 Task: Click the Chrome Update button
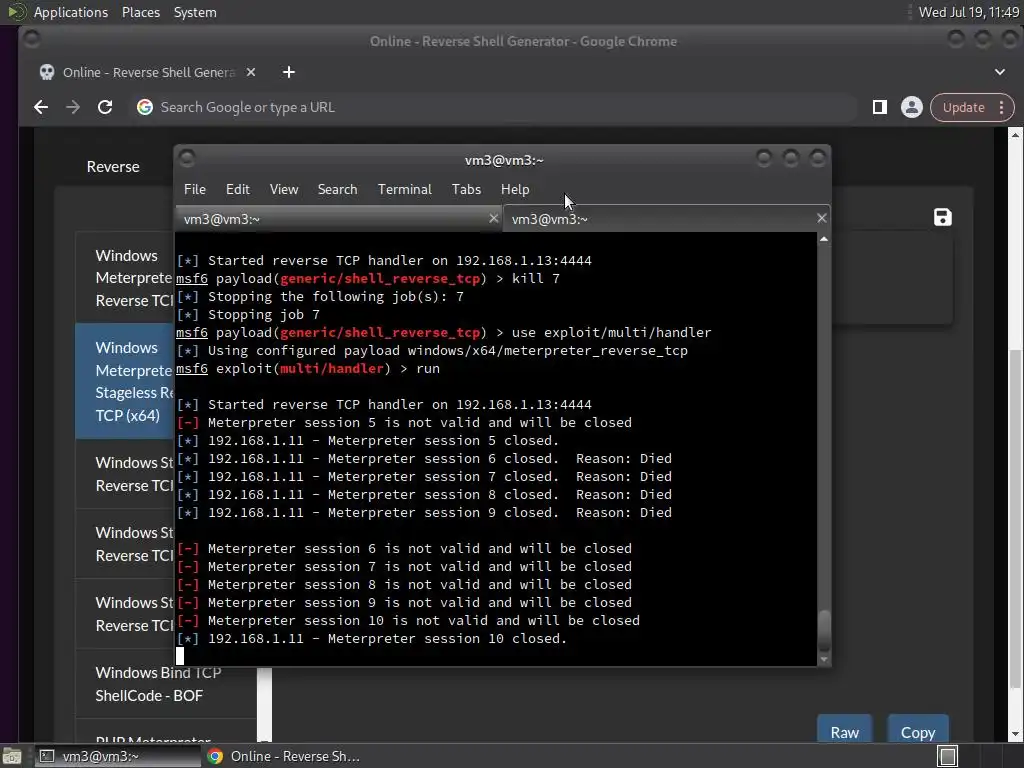(x=963, y=108)
